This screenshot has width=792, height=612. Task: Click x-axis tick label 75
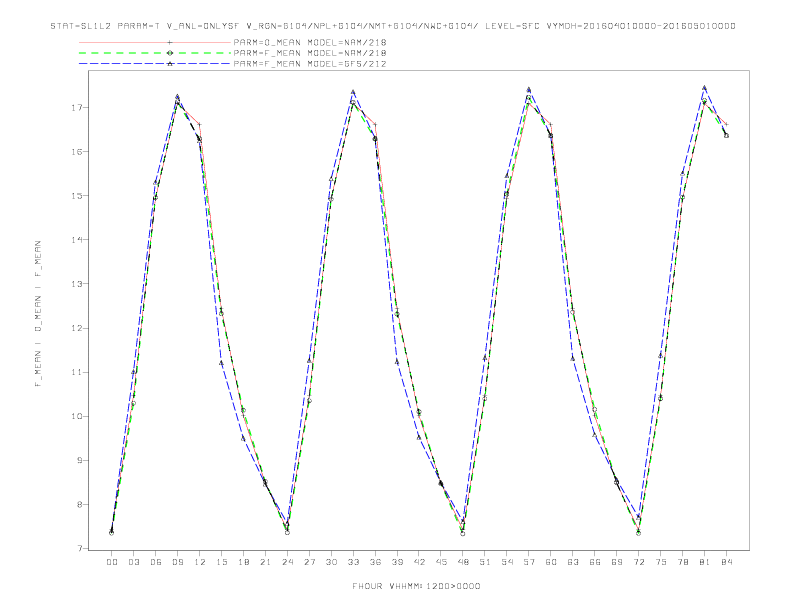[661, 562]
